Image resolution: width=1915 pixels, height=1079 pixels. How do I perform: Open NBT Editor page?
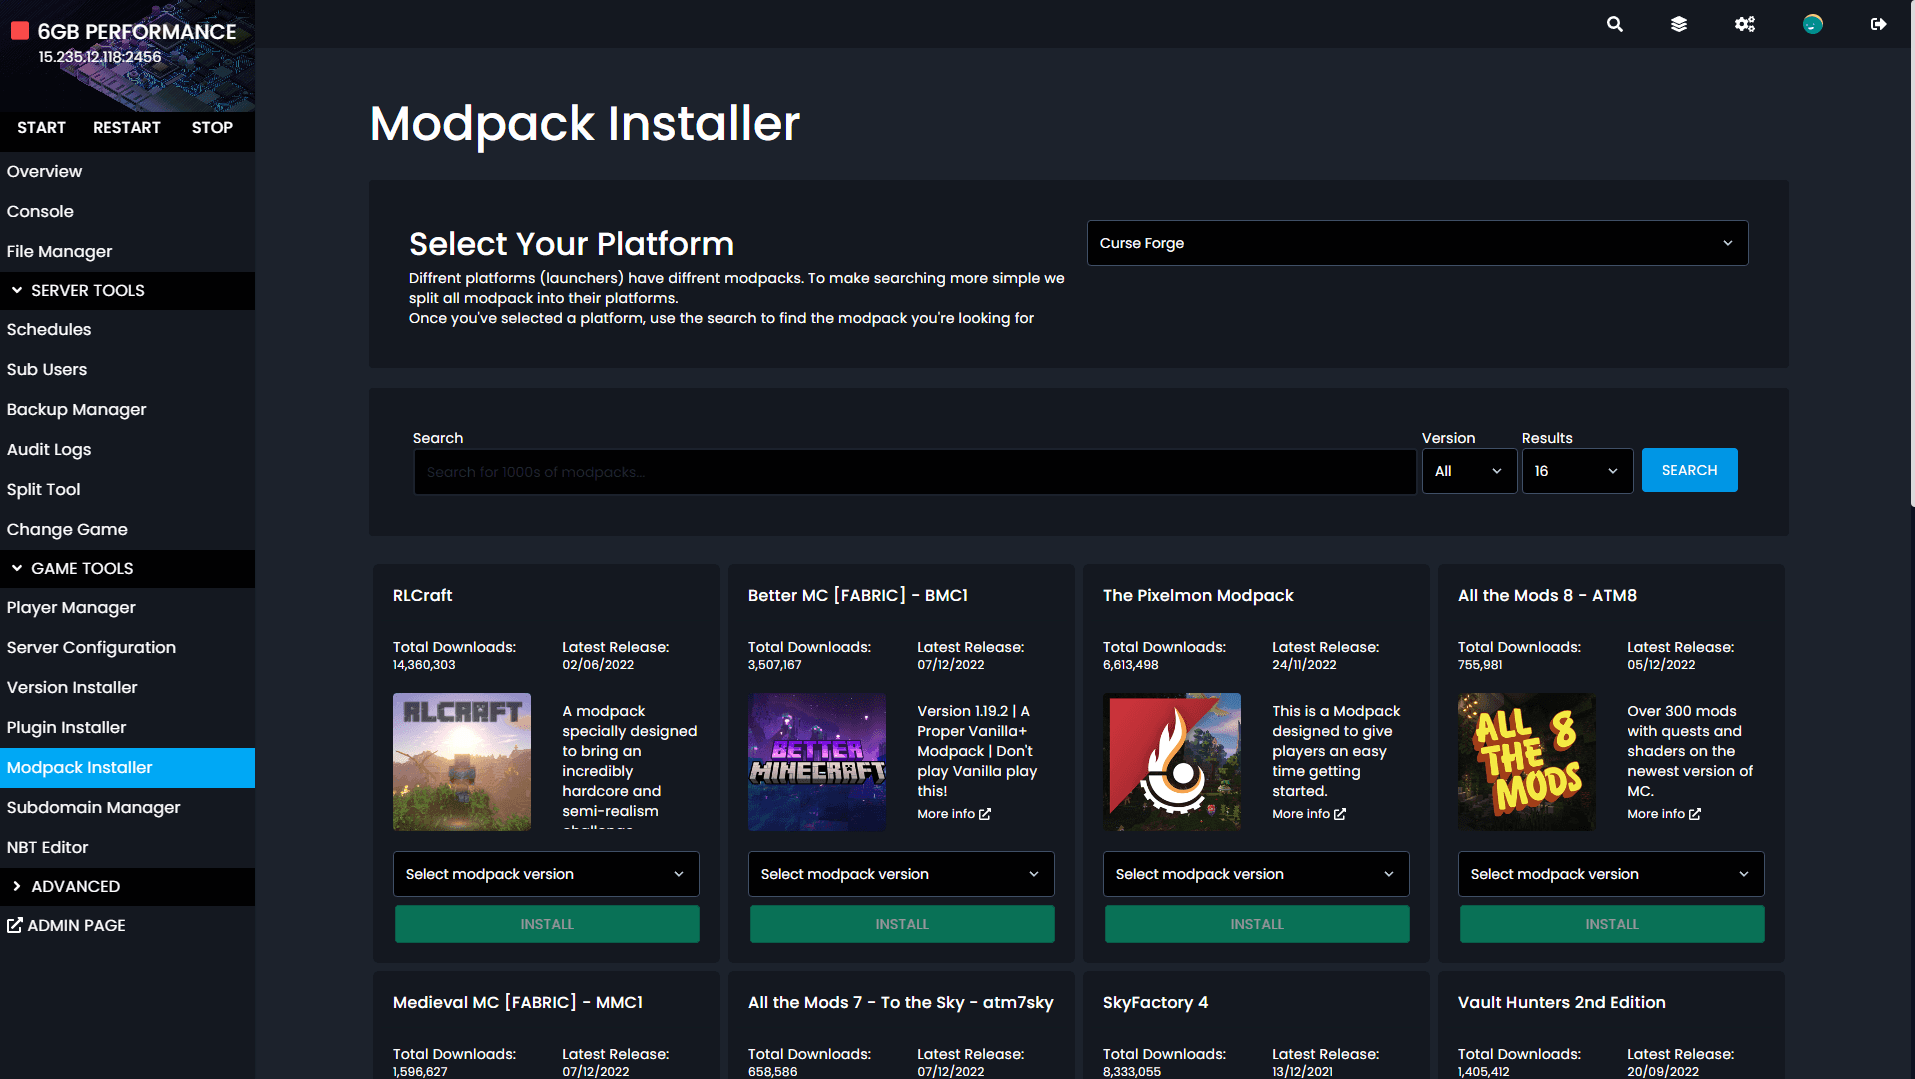click(x=127, y=847)
